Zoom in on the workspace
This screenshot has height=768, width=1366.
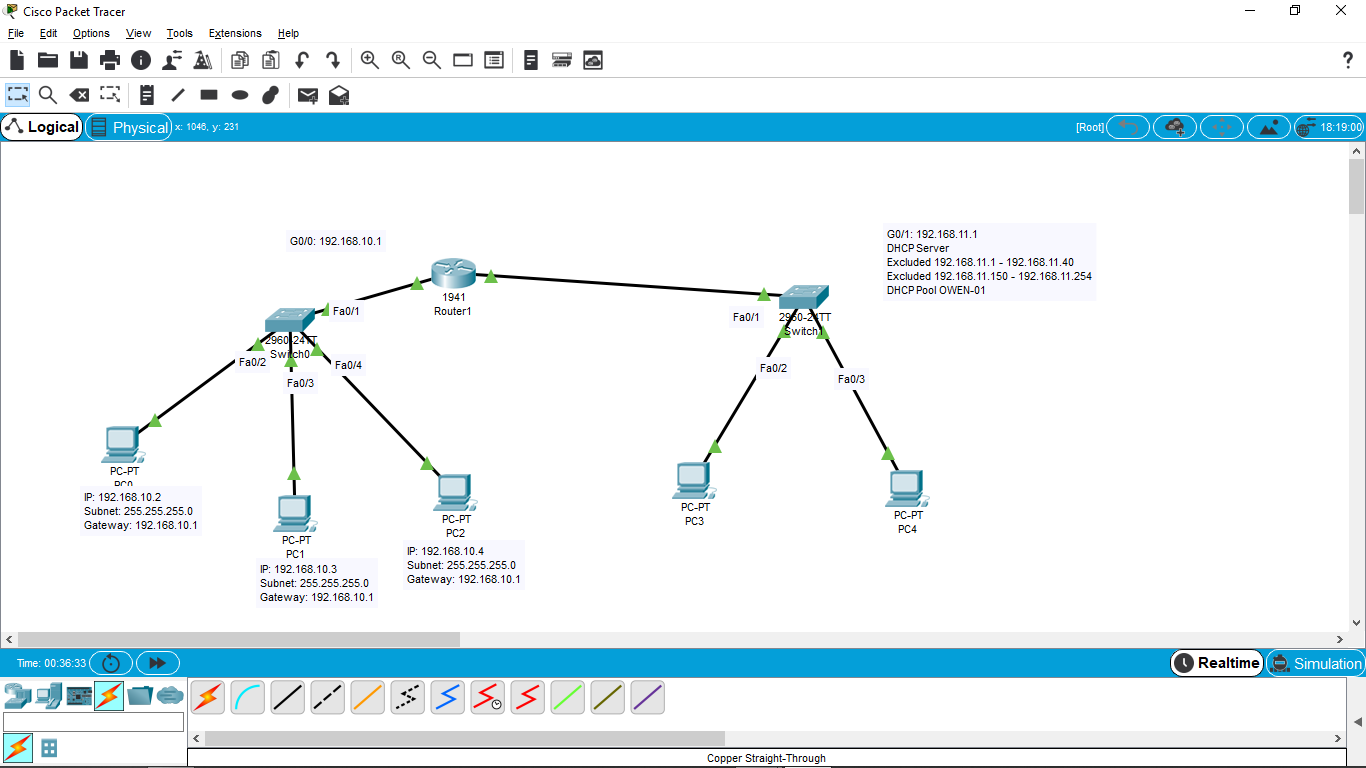[370, 60]
